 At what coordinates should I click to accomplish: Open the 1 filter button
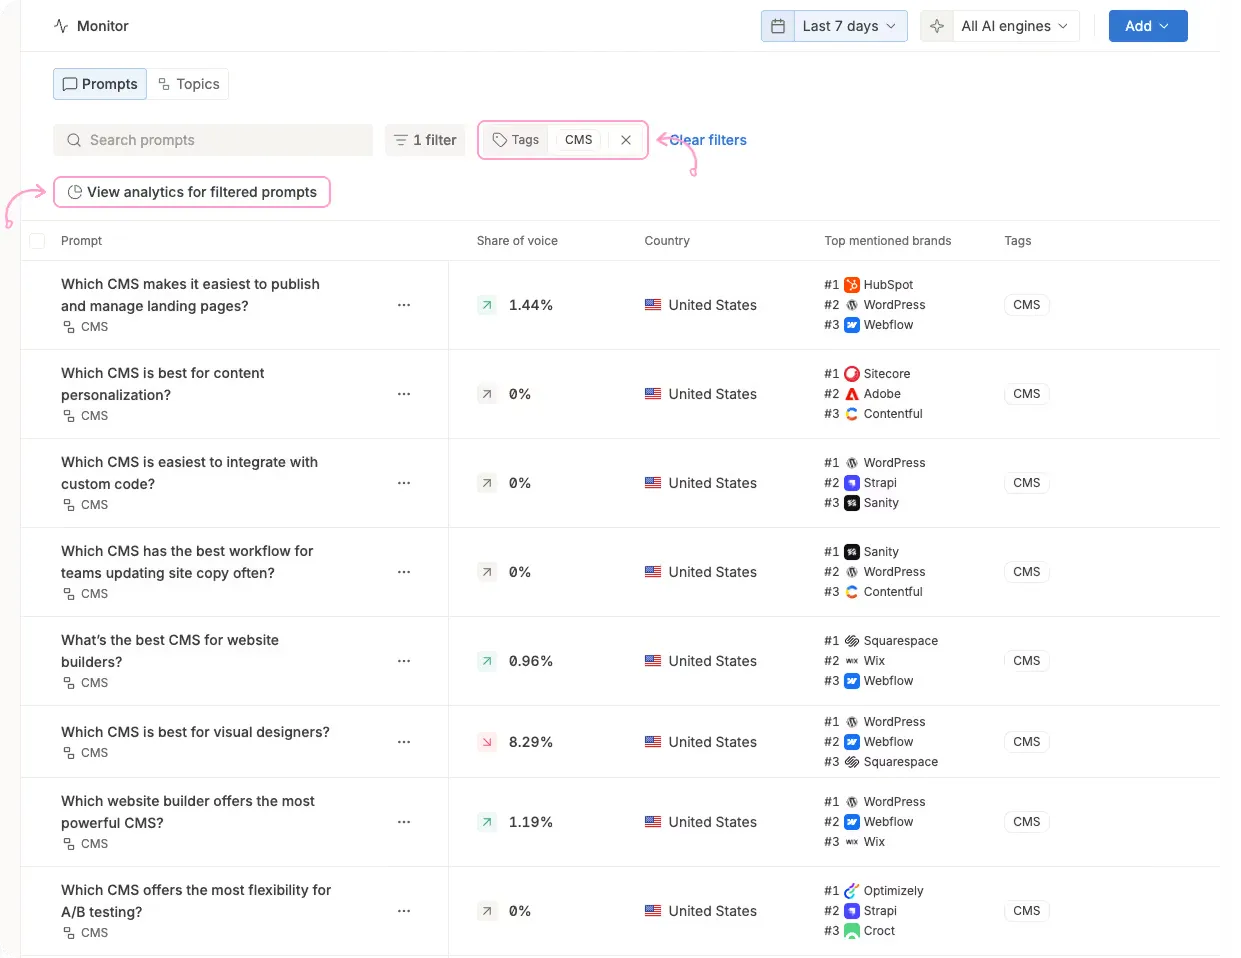point(425,140)
